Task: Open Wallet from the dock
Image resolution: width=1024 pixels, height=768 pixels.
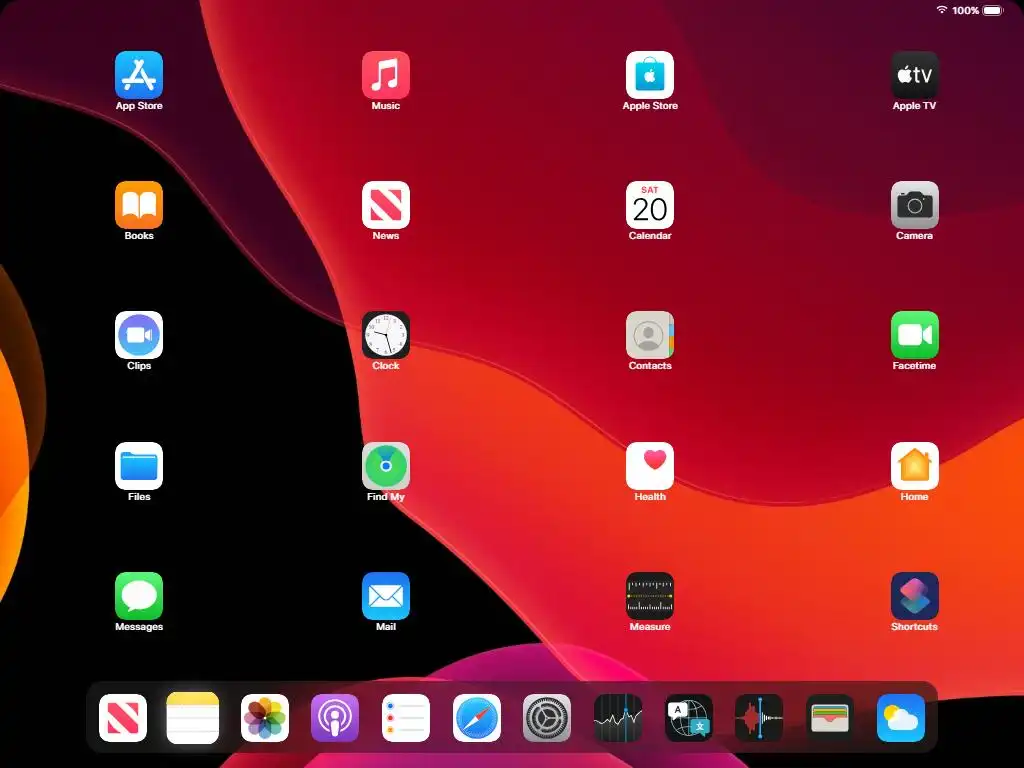Action: (x=830, y=718)
